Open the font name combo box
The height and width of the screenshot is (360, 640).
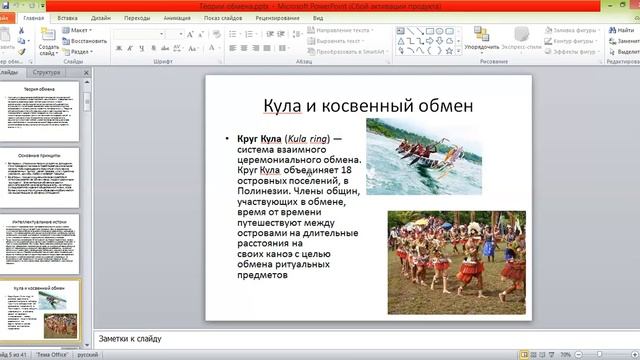(139, 34)
